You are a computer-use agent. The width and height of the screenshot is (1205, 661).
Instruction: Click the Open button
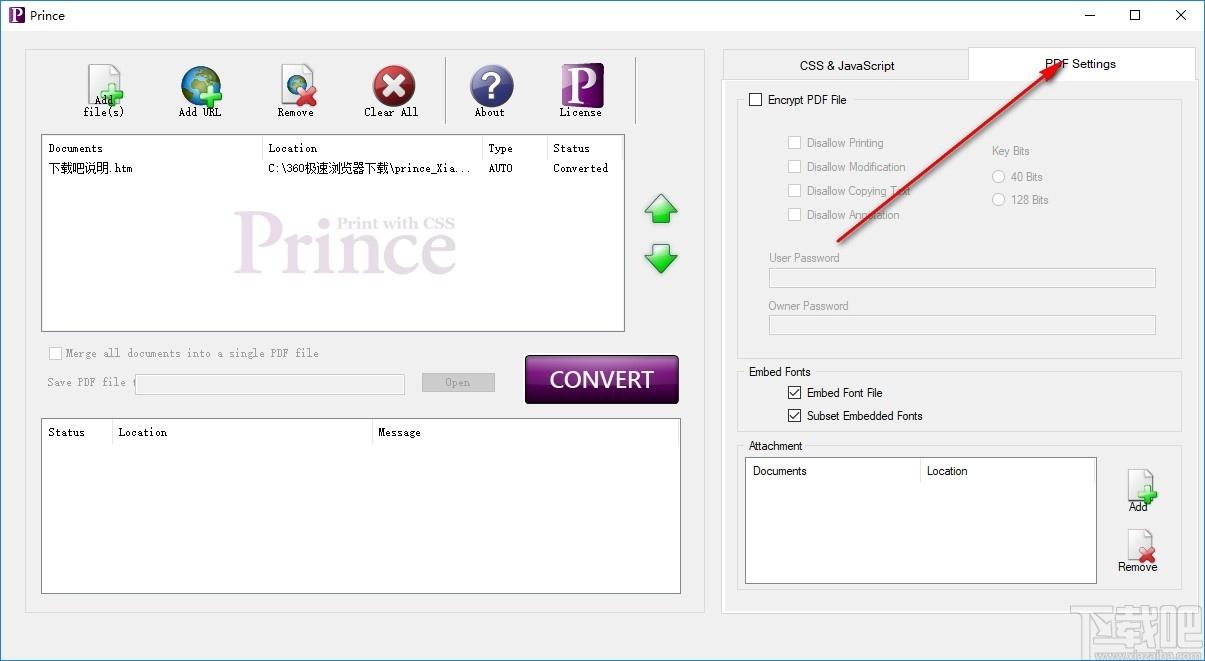click(458, 383)
